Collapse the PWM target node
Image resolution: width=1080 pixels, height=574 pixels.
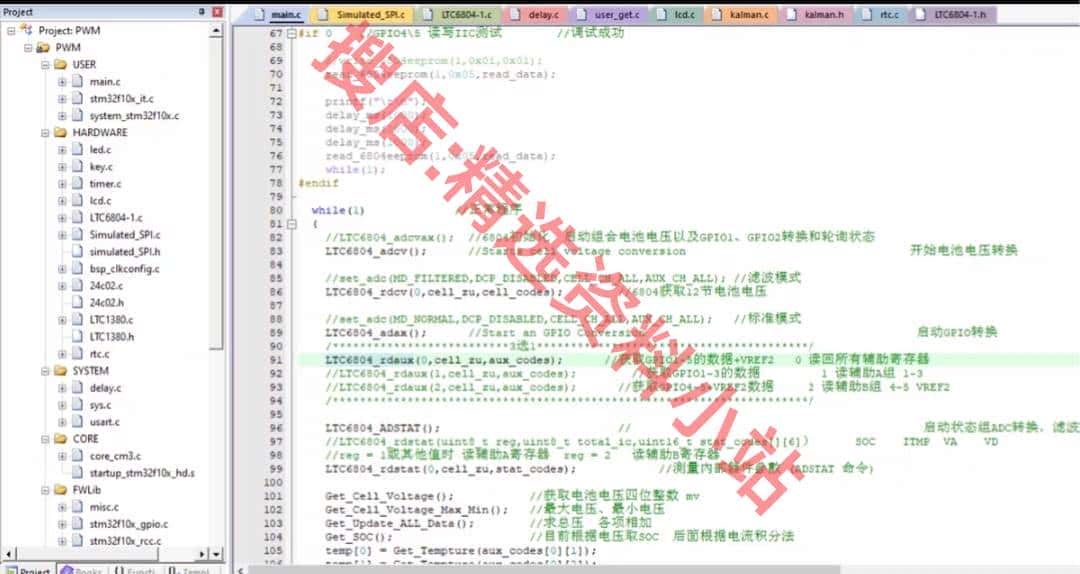point(28,48)
